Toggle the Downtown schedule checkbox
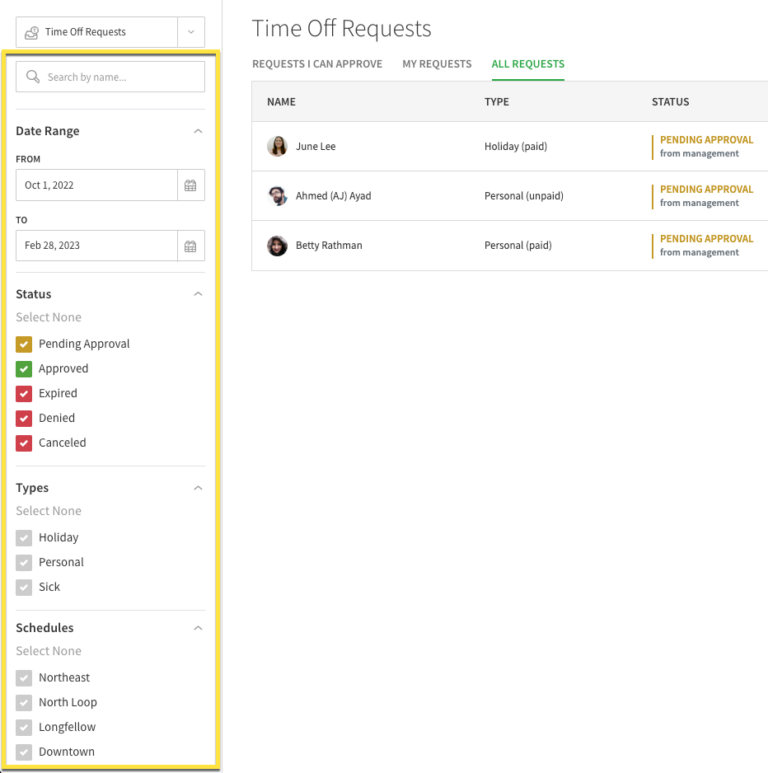This screenshot has width=768, height=773. point(24,752)
